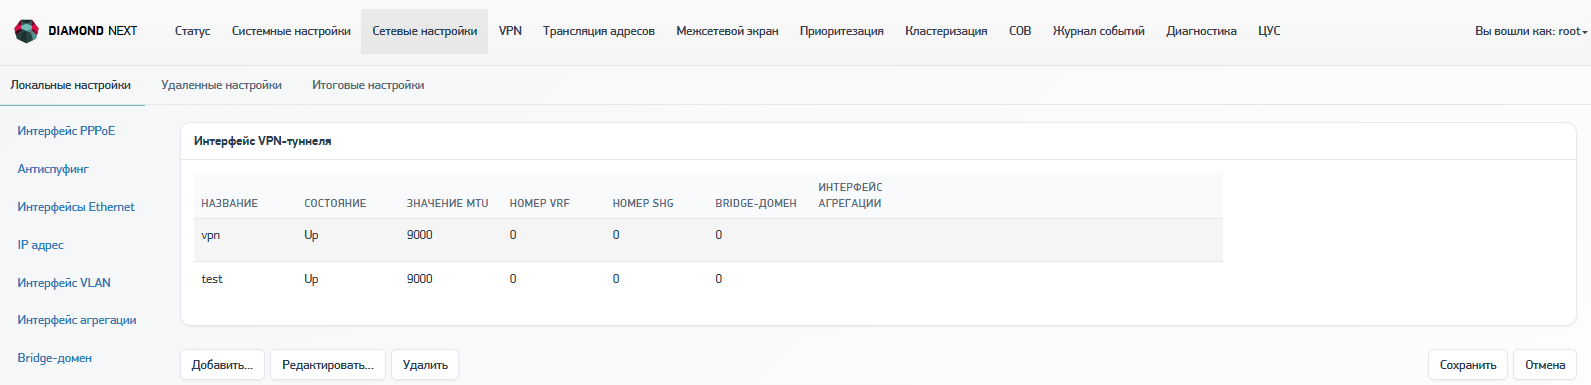The width and height of the screenshot is (1591, 385).
Task: Open Bridge-домен sidebar link
Action: click(54, 358)
